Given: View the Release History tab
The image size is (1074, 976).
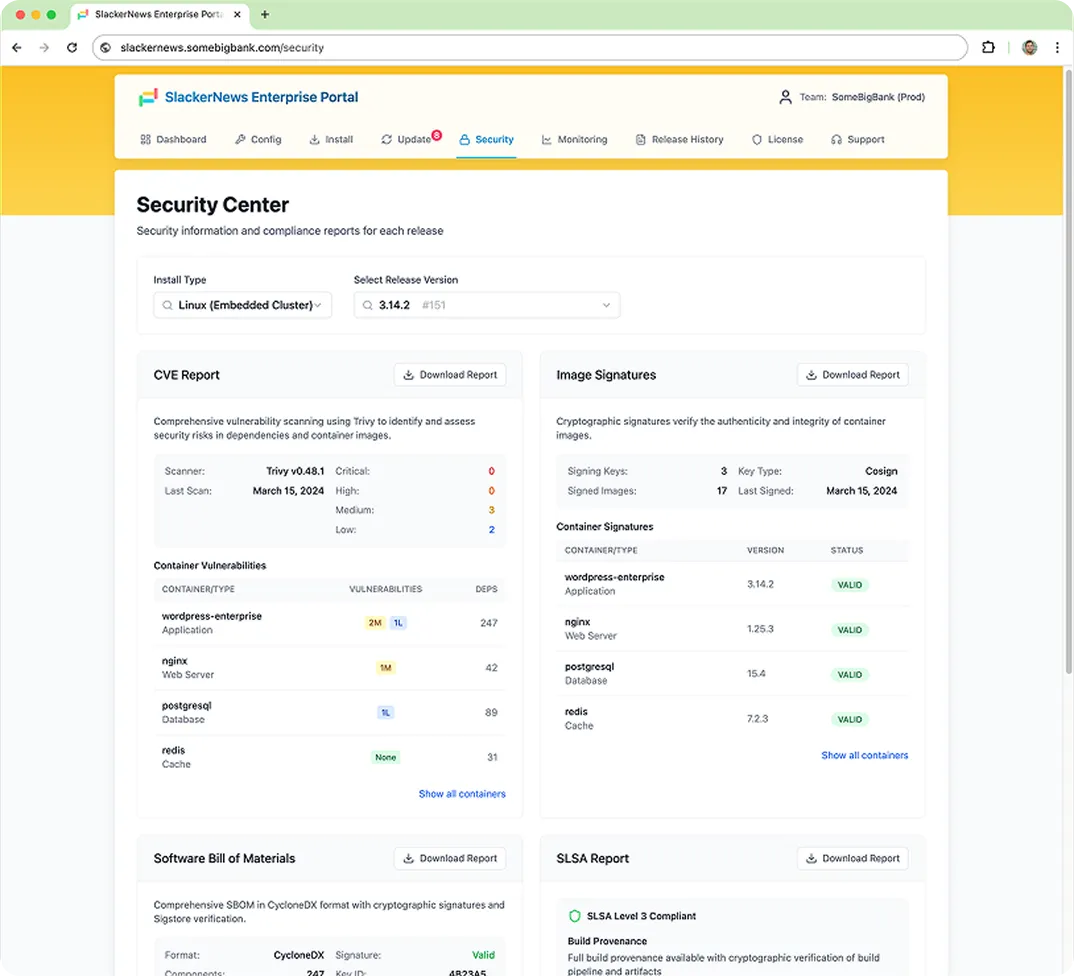Looking at the screenshot, I should coord(679,140).
